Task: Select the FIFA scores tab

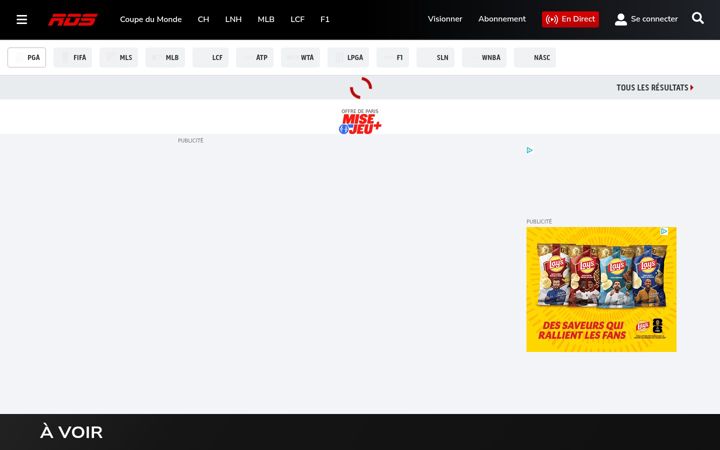Action: tap(73, 57)
